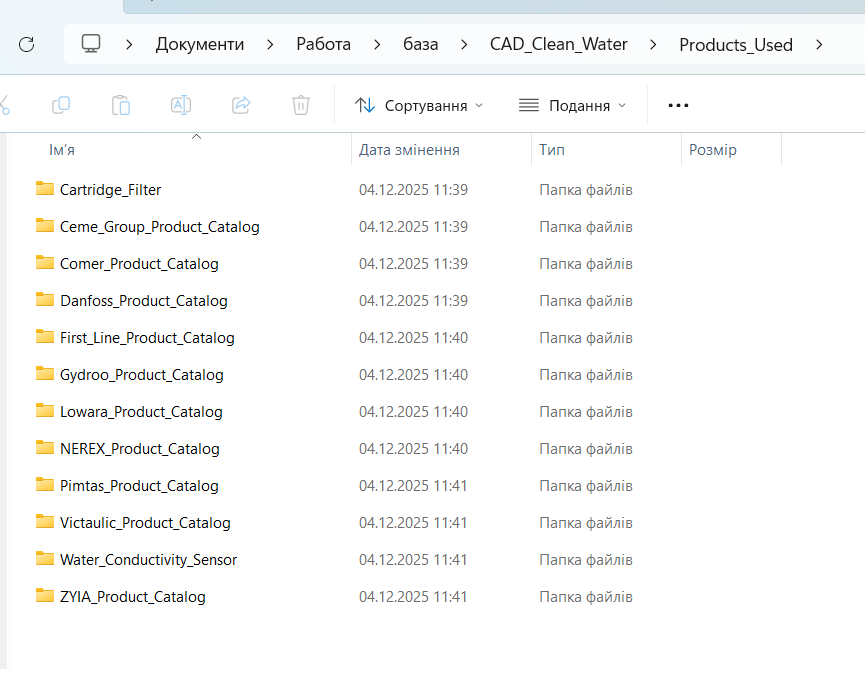Navigate to CAD_Clean_Water breadcrumb

(558, 44)
